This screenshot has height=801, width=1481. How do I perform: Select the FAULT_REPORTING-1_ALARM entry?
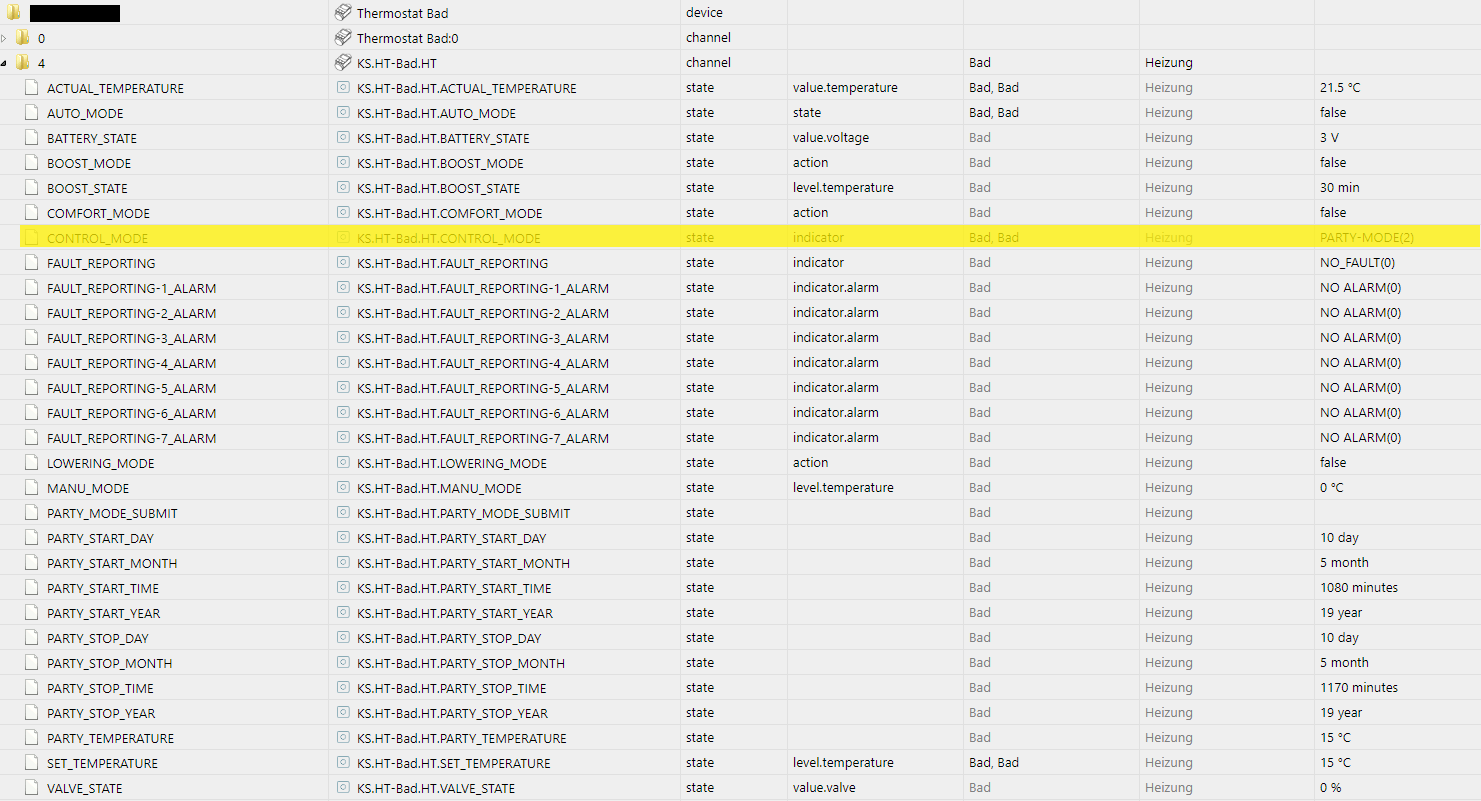click(x=131, y=288)
